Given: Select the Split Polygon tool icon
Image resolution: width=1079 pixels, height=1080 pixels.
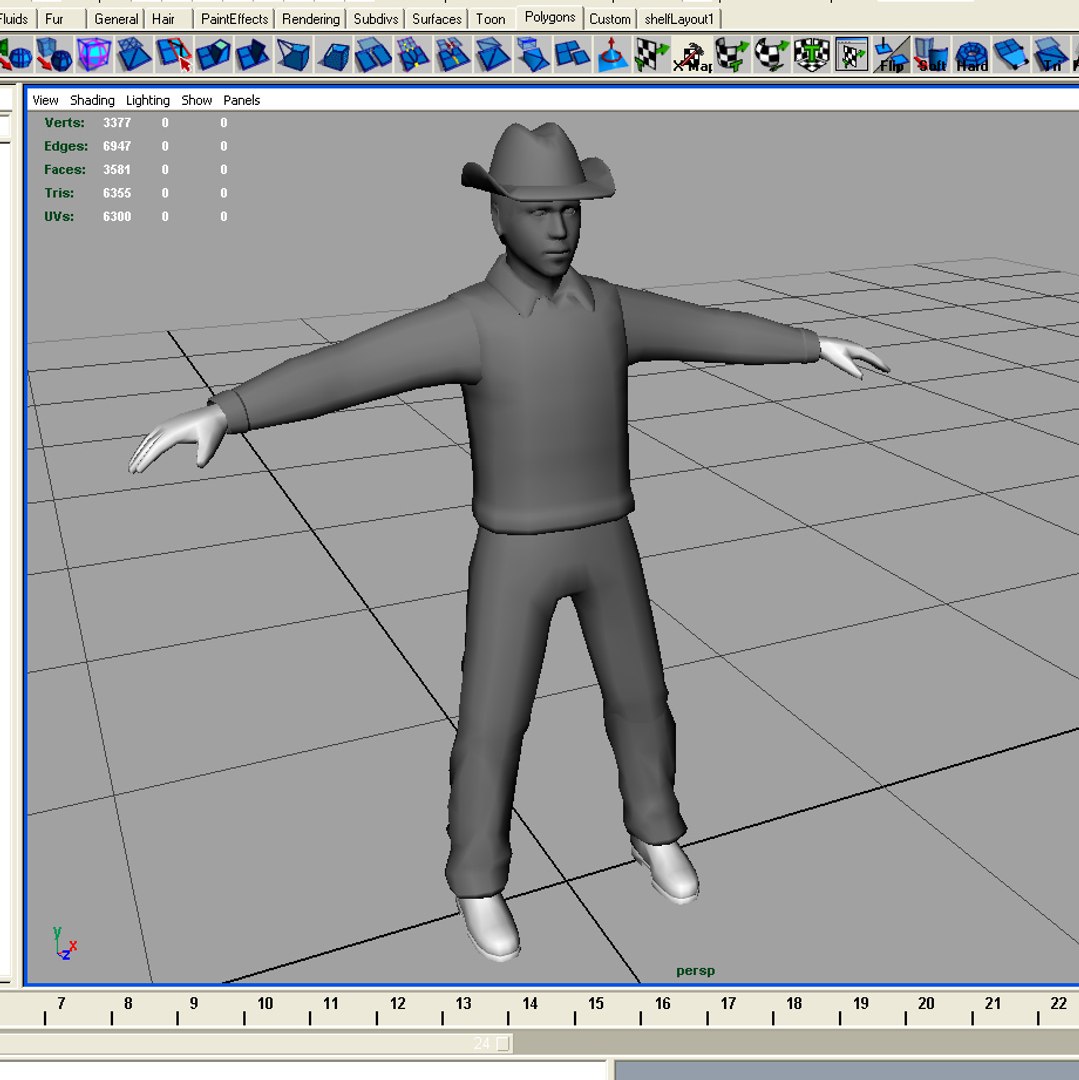Looking at the screenshot, I should (x=174, y=54).
